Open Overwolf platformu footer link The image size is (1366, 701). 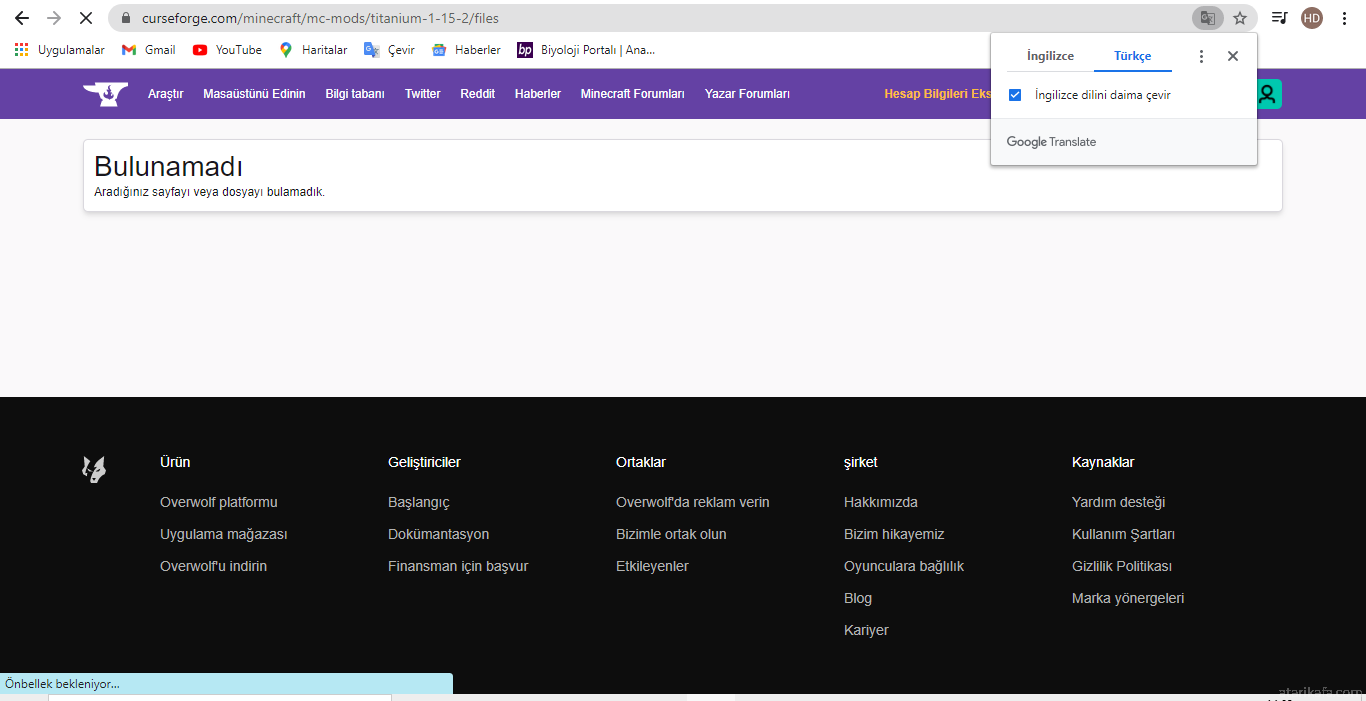(x=219, y=502)
